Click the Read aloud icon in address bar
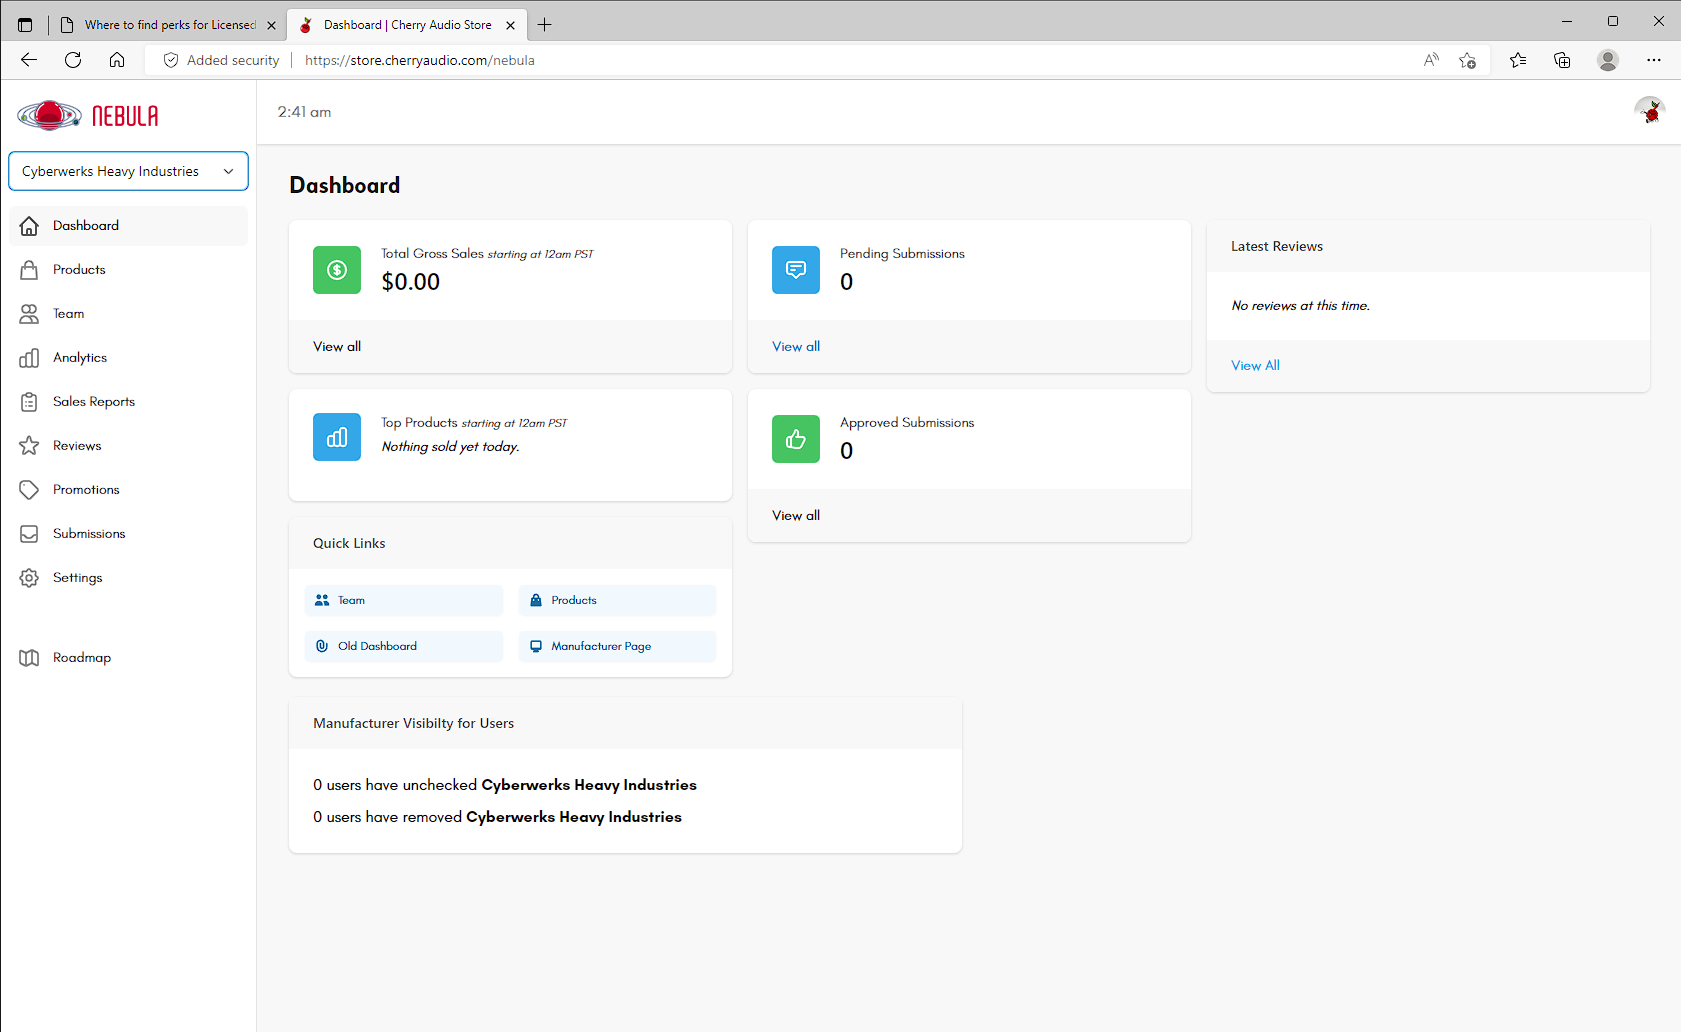The image size is (1681, 1032). 1431,60
